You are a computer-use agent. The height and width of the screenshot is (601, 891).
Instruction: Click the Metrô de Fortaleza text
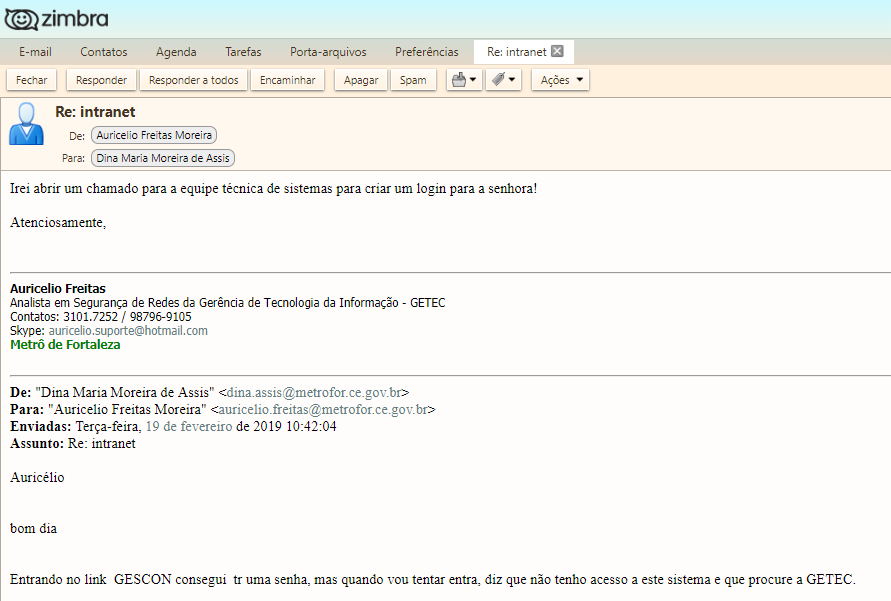click(x=65, y=345)
